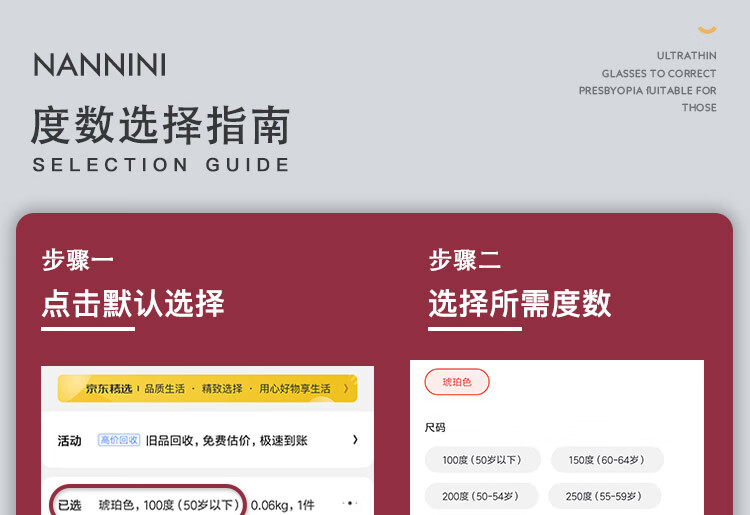Tap the 高价回收 tag
The image size is (750, 515).
(118, 440)
